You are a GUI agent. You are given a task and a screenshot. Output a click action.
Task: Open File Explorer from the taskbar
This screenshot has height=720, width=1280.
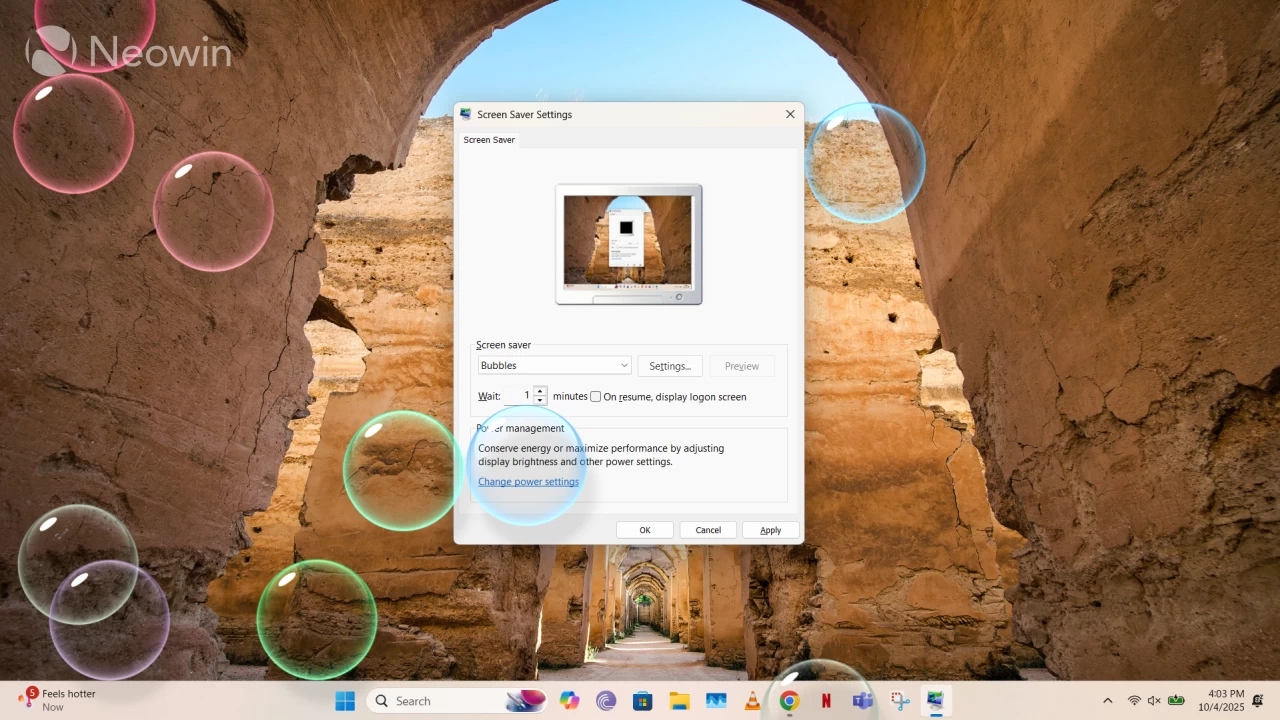point(679,700)
